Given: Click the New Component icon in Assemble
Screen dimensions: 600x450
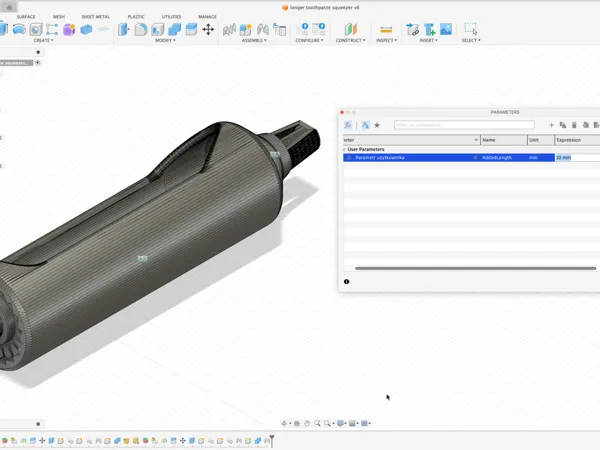Looking at the screenshot, I should pos(245,29).
